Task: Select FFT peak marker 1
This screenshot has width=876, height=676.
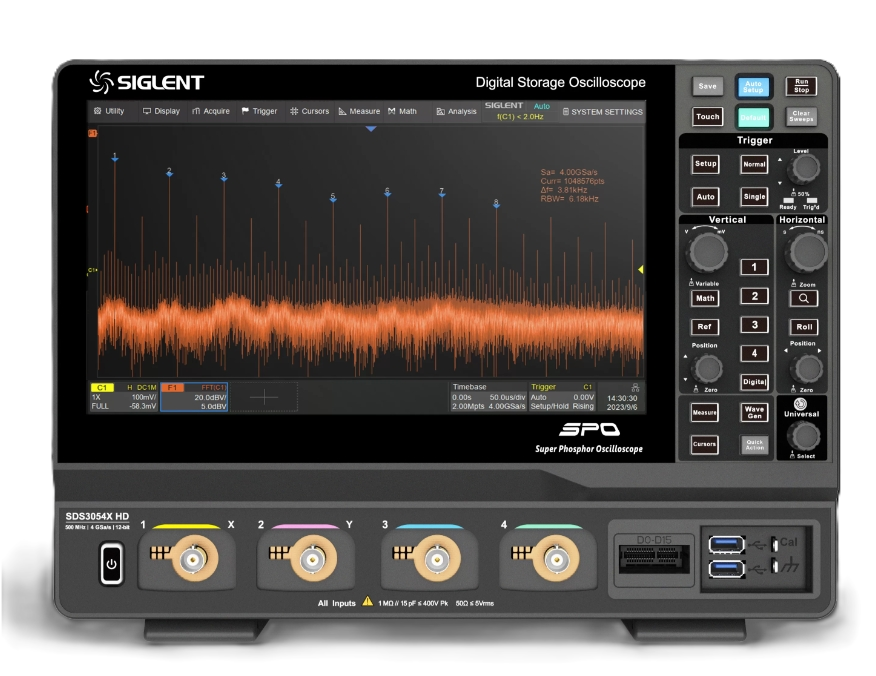Action: point(115,157)
